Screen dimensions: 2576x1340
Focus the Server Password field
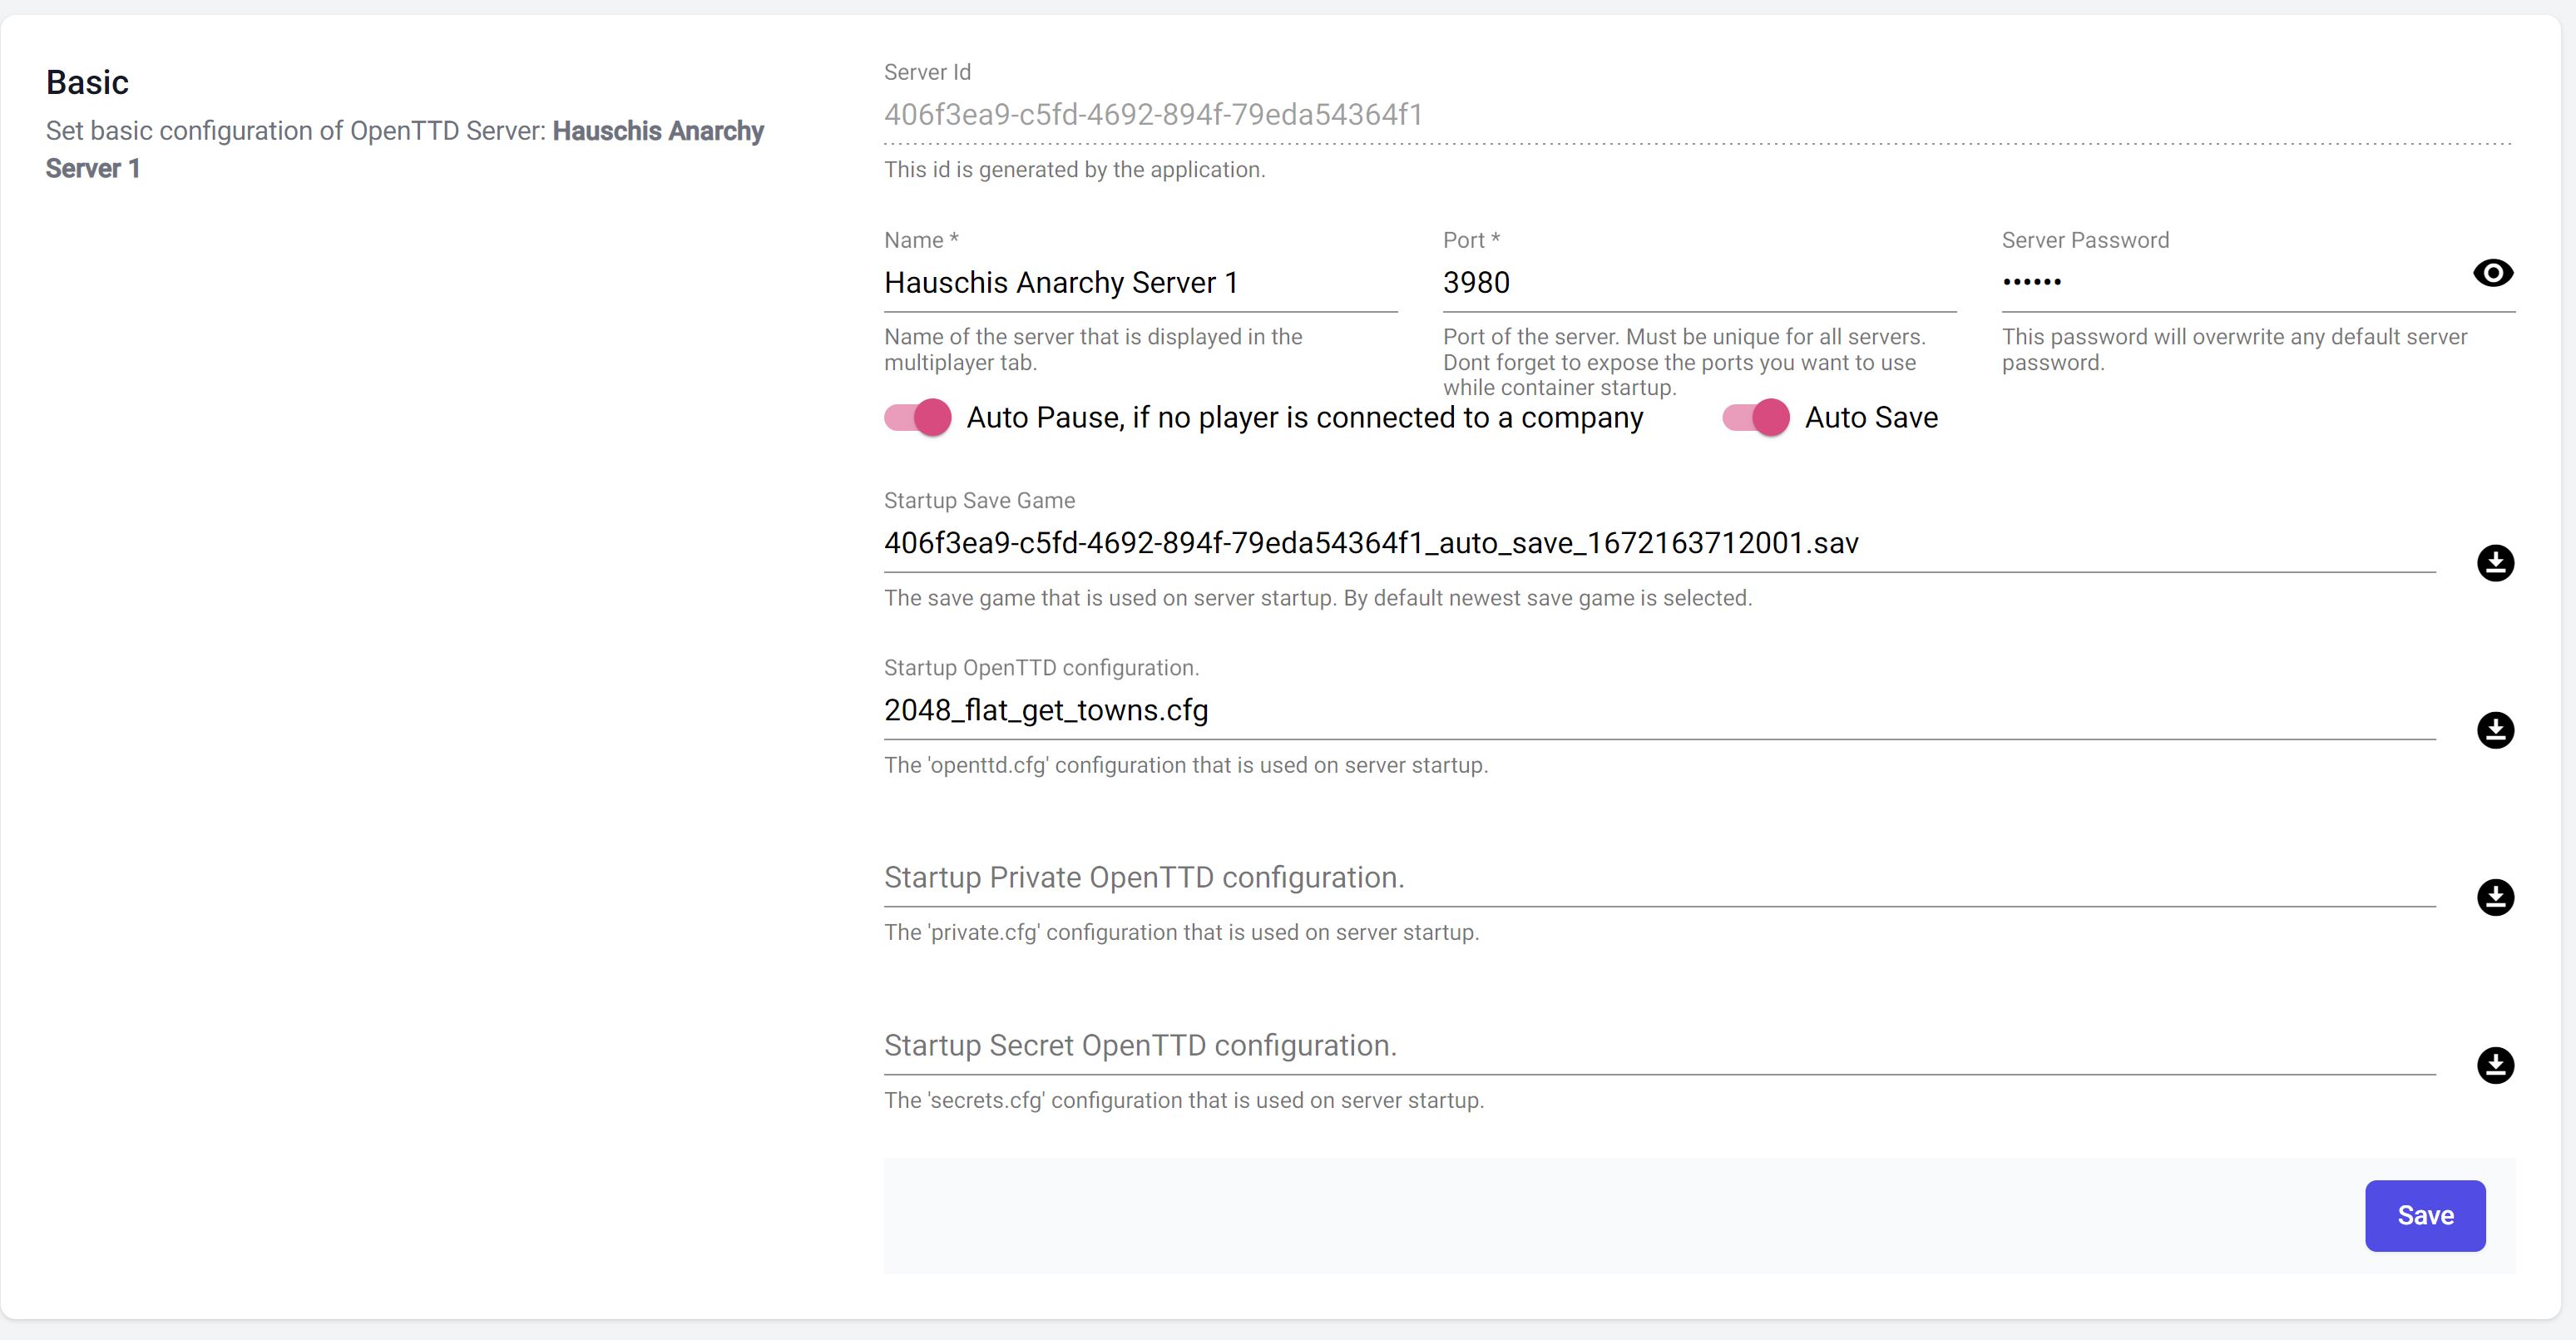click(2230, 283)
